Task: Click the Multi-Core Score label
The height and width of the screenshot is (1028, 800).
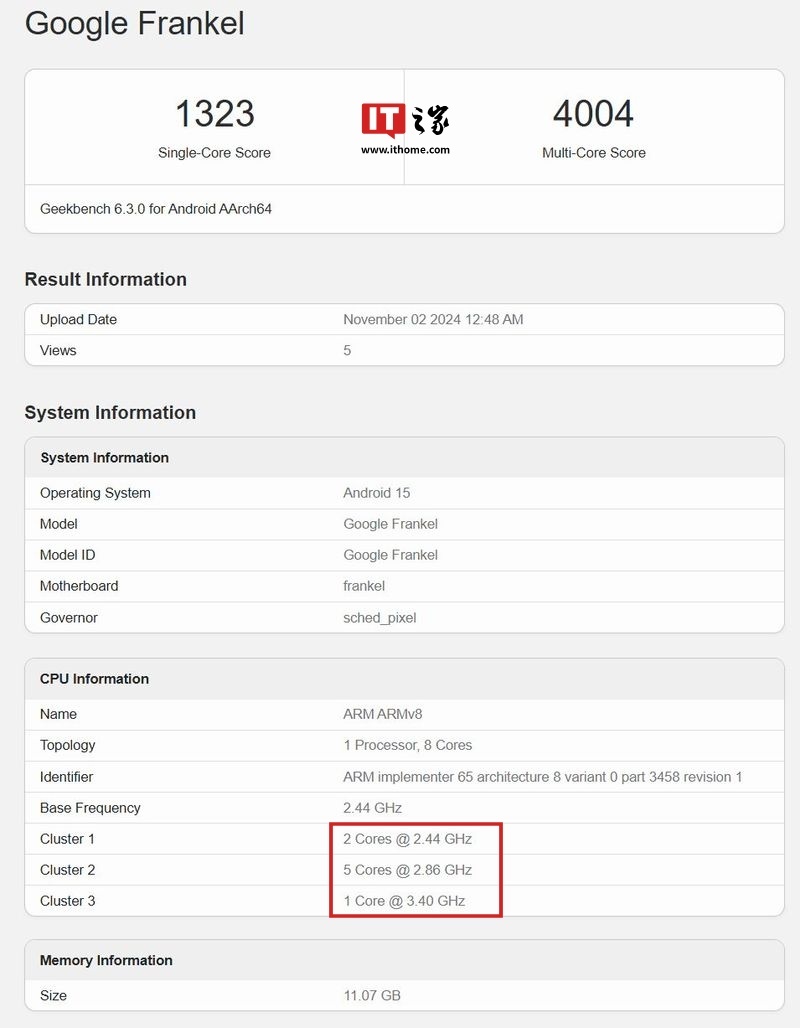Action: (x=593, y=153)
